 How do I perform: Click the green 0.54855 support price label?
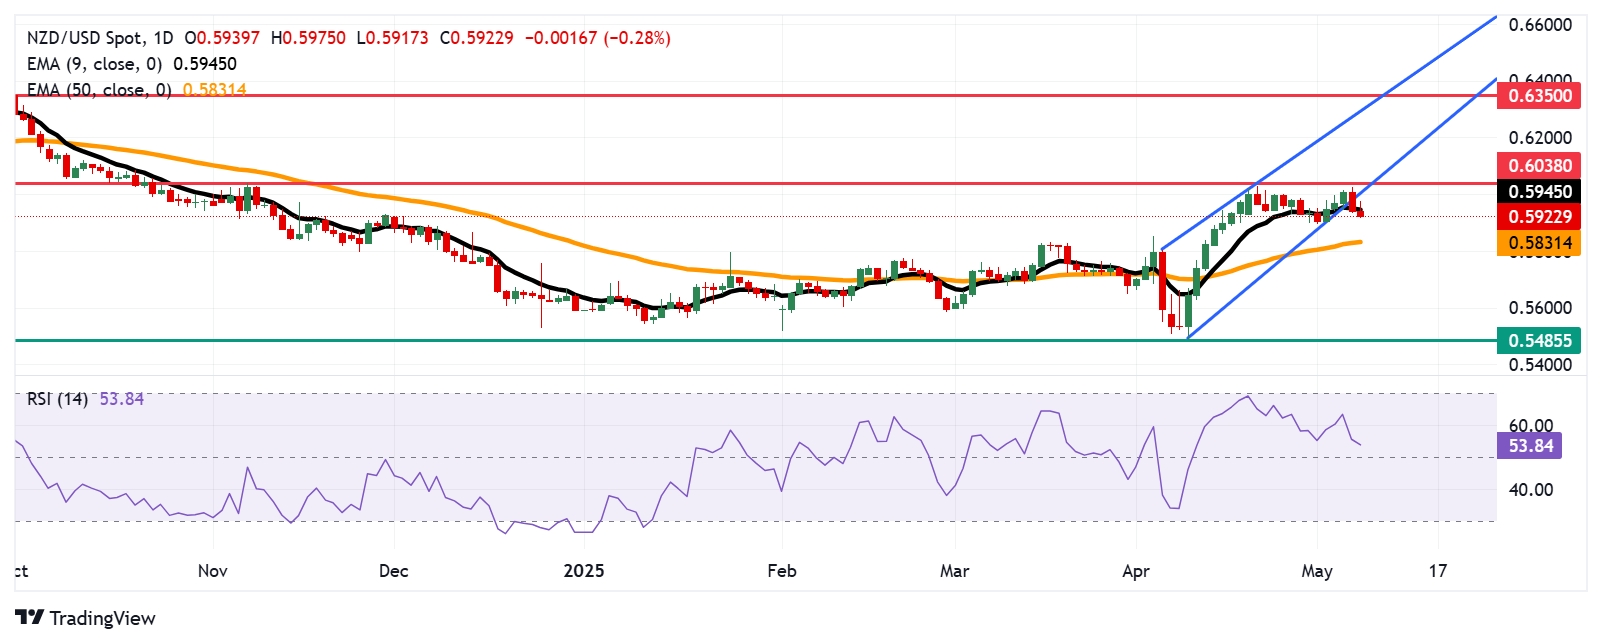1539,341
